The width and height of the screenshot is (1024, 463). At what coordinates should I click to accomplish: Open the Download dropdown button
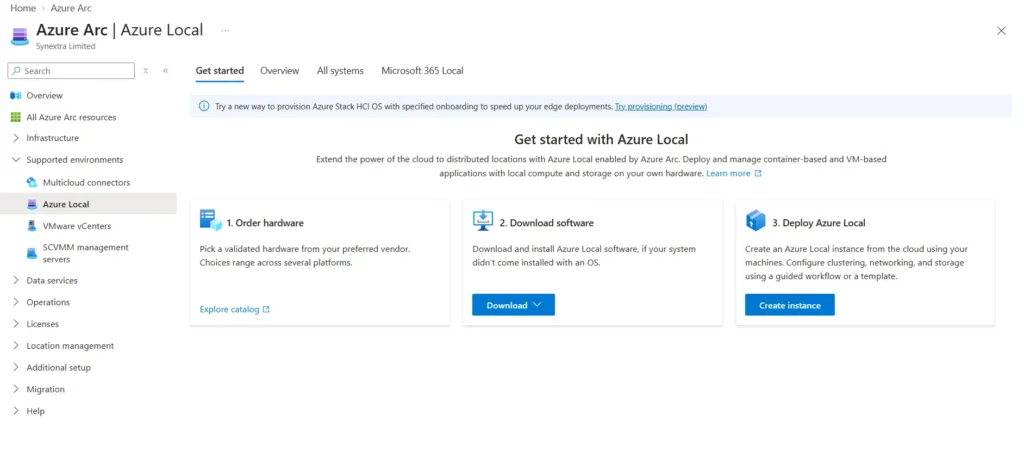tap(513, 305)
